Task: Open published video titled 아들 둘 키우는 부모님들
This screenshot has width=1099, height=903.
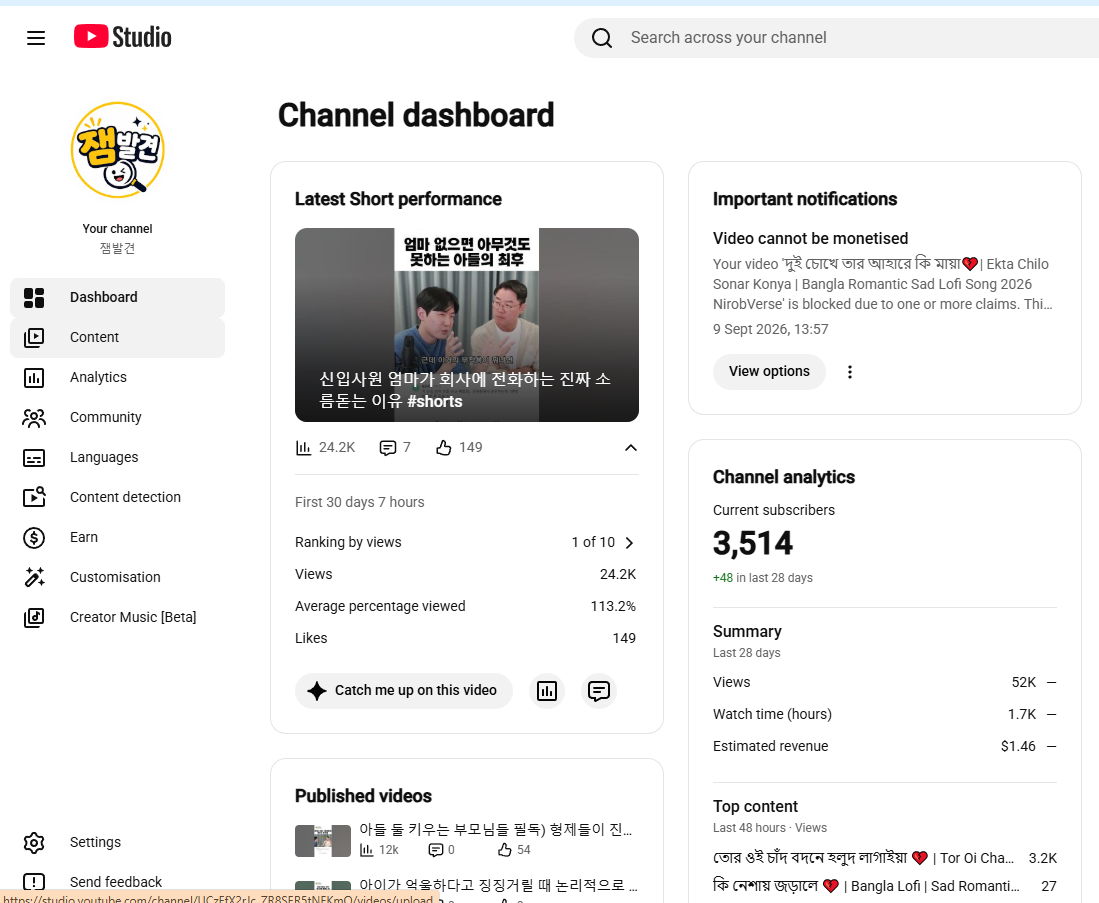Action: (x=496, y=830)
